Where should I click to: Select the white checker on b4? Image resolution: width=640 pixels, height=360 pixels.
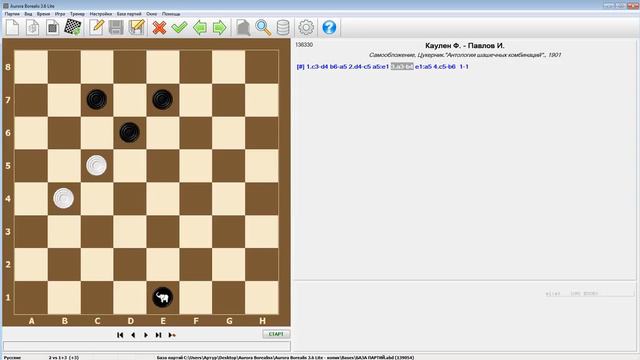tap(64, 198)
